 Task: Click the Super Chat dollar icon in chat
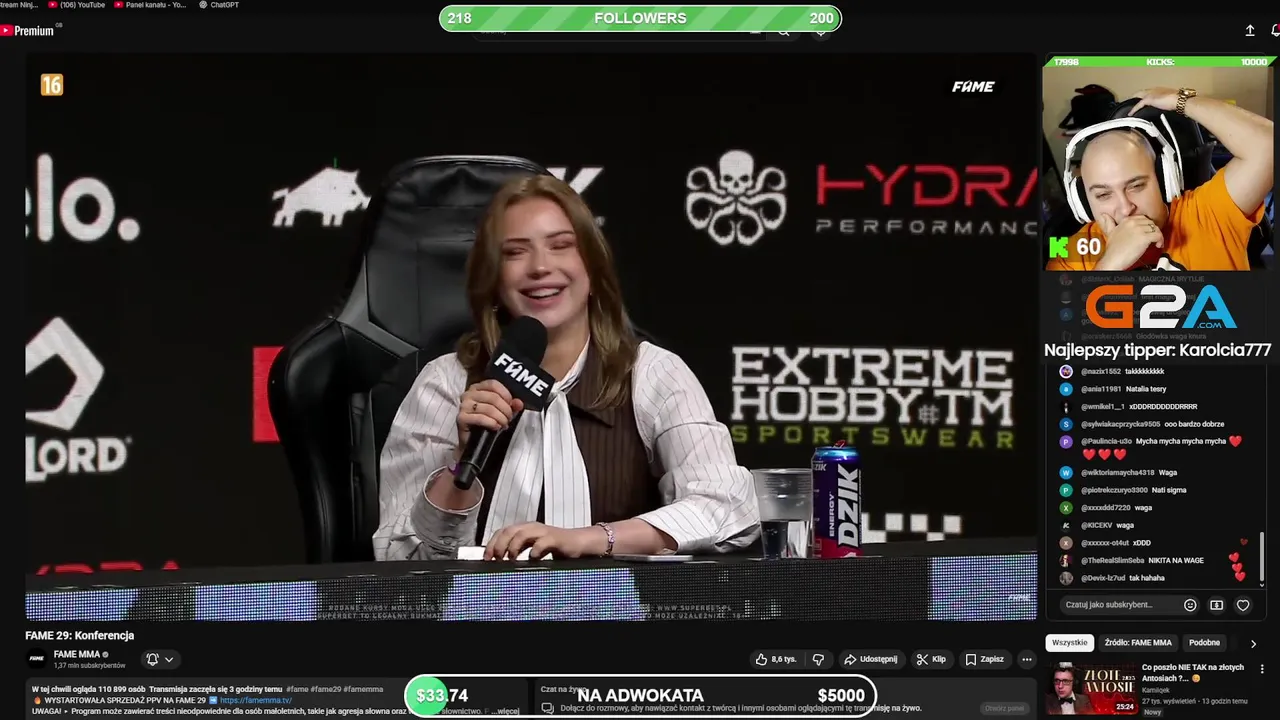[x=1216, y=604]
